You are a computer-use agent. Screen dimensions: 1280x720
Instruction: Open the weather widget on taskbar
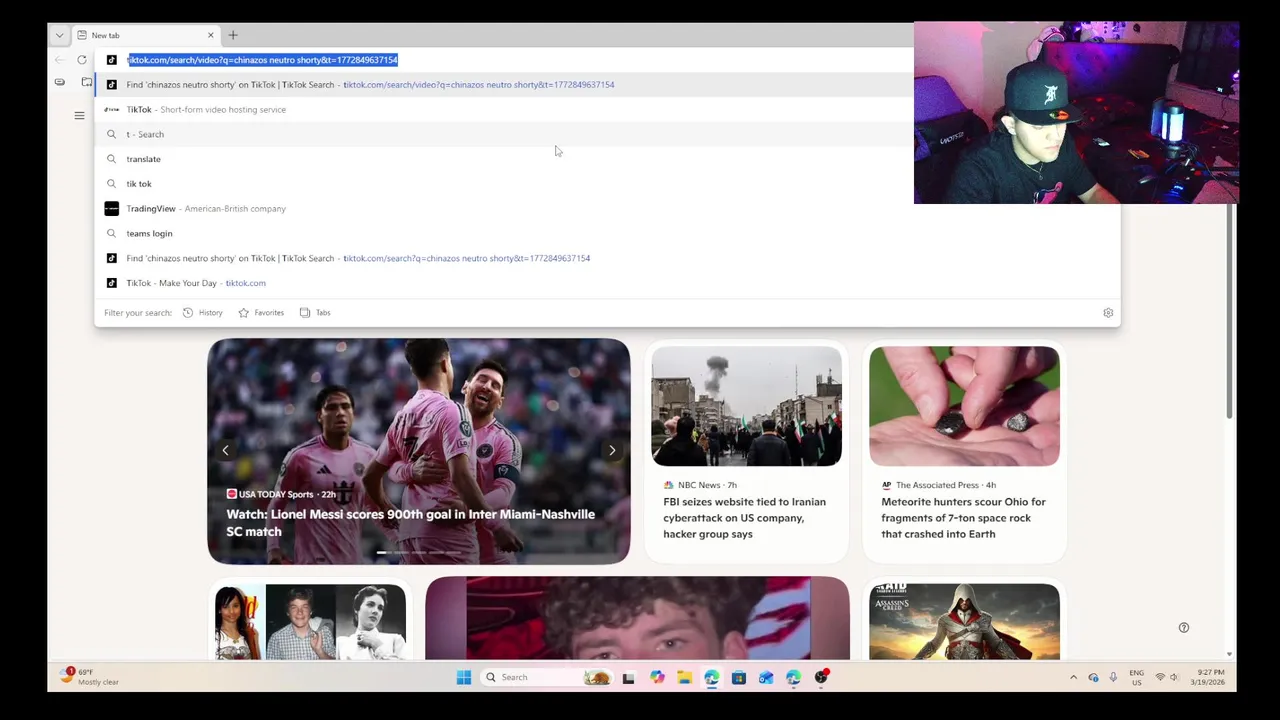point(90,677)
